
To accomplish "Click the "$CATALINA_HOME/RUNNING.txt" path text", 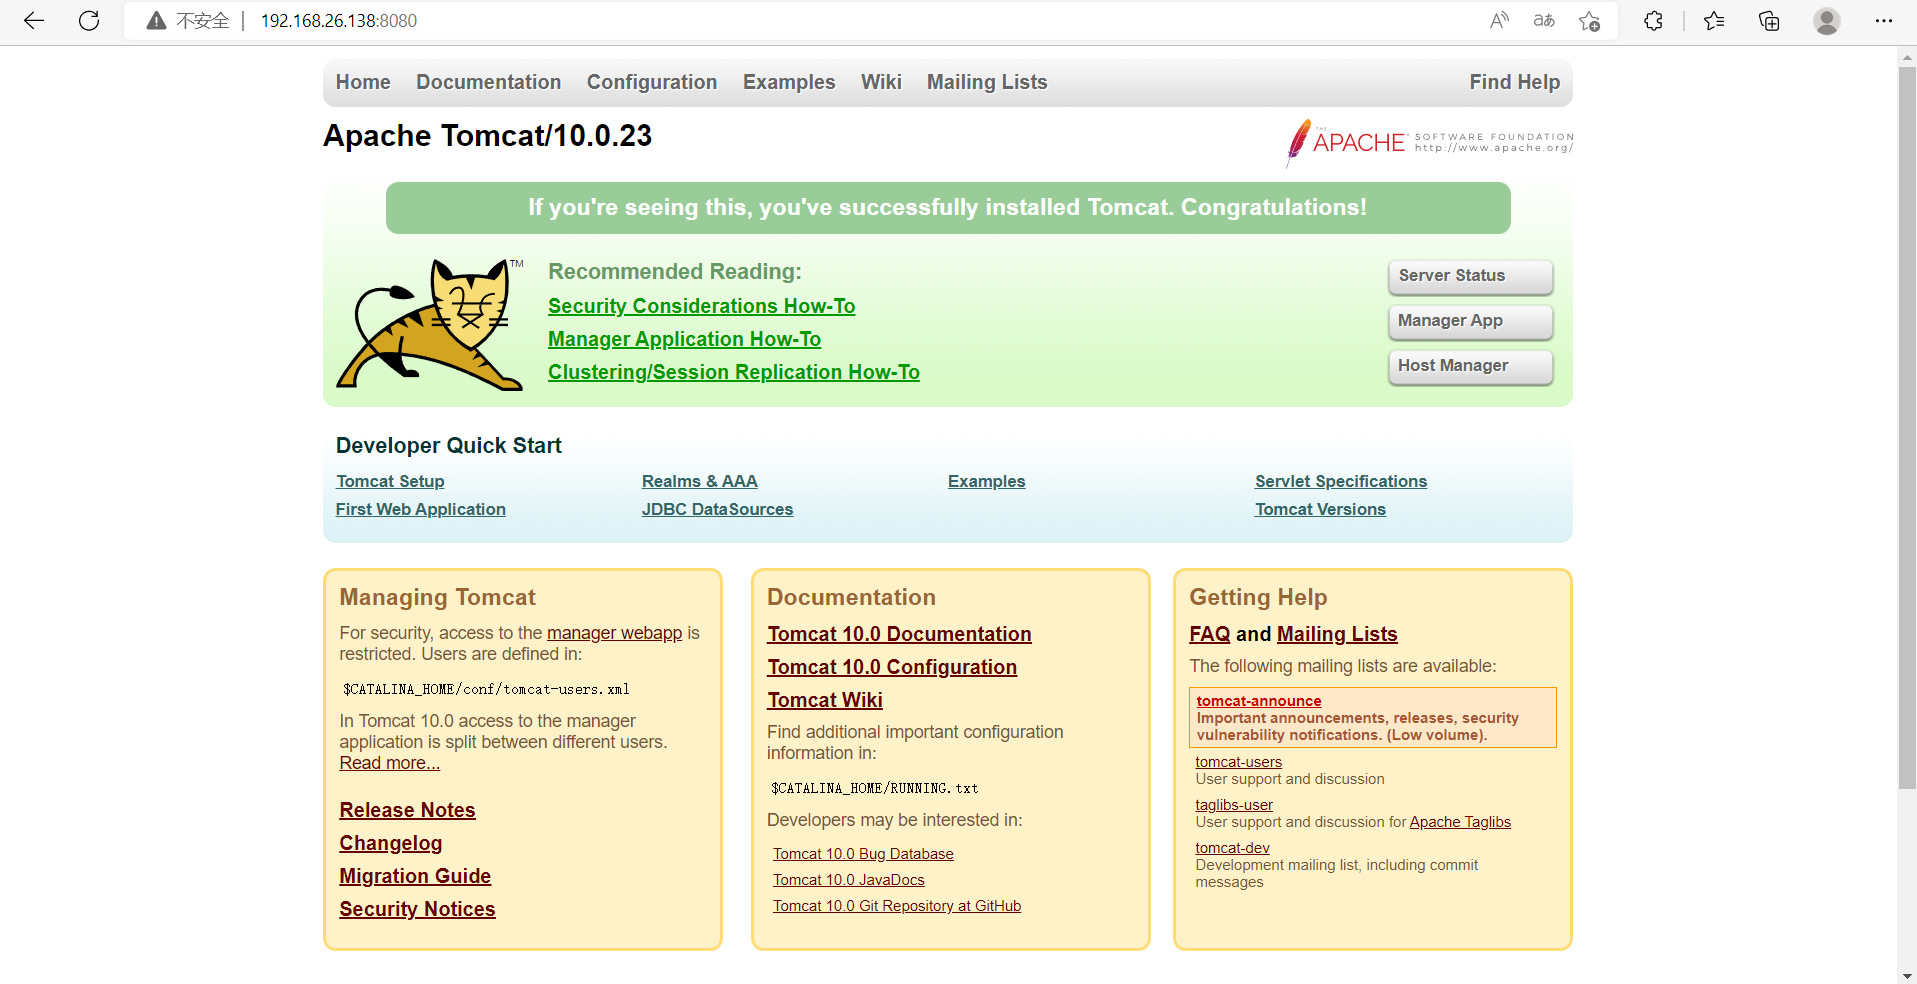I will (x=874, y=788).
